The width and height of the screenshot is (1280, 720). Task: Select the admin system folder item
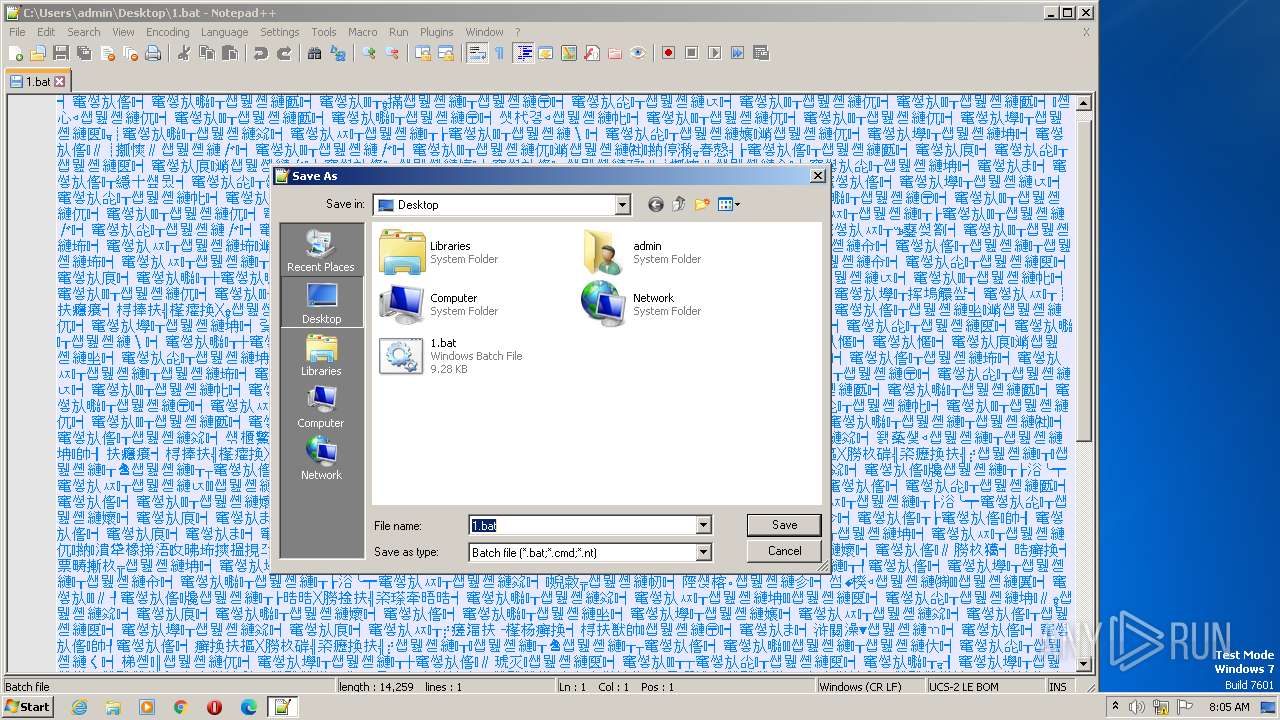coord(641,252)
